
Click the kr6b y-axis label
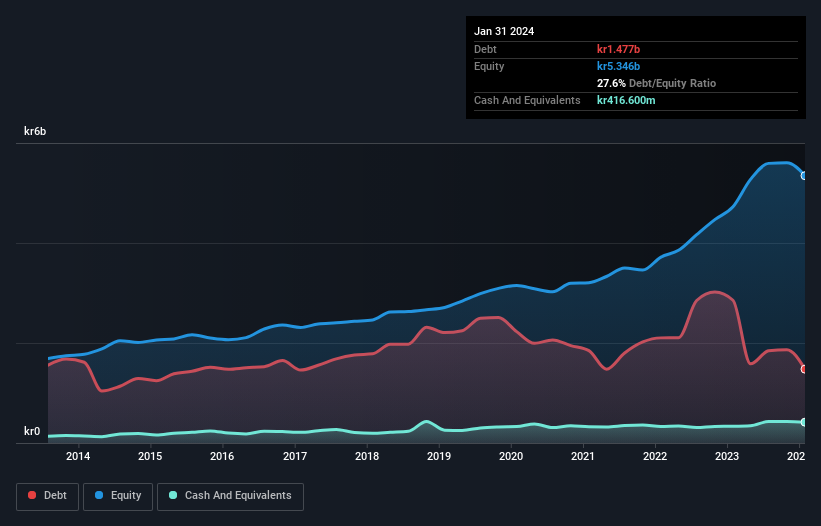click(x=35, y=131)
